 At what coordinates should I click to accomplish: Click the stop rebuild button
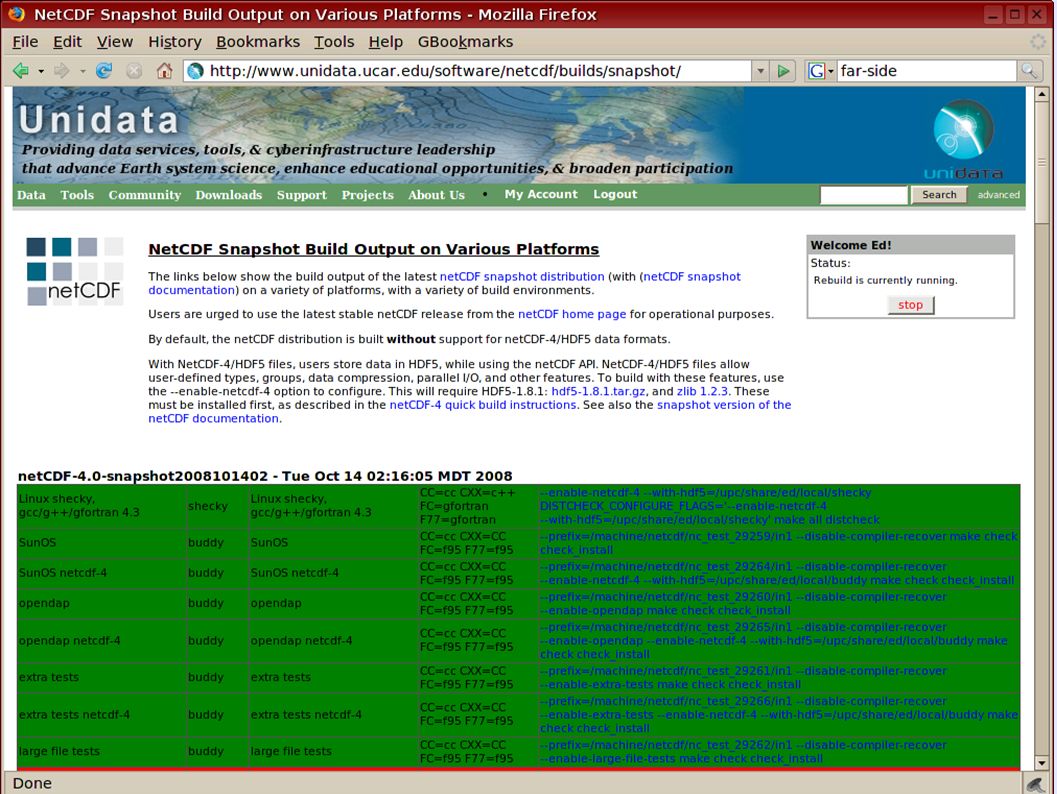pyautogui.click(x=910, y=305)
